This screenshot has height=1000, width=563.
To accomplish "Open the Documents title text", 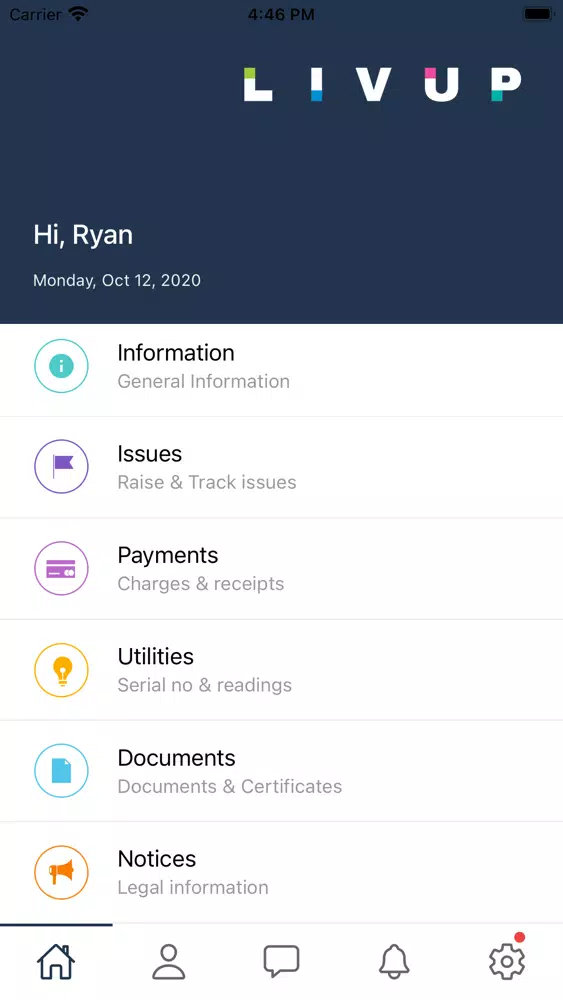I will coord(177,758).
